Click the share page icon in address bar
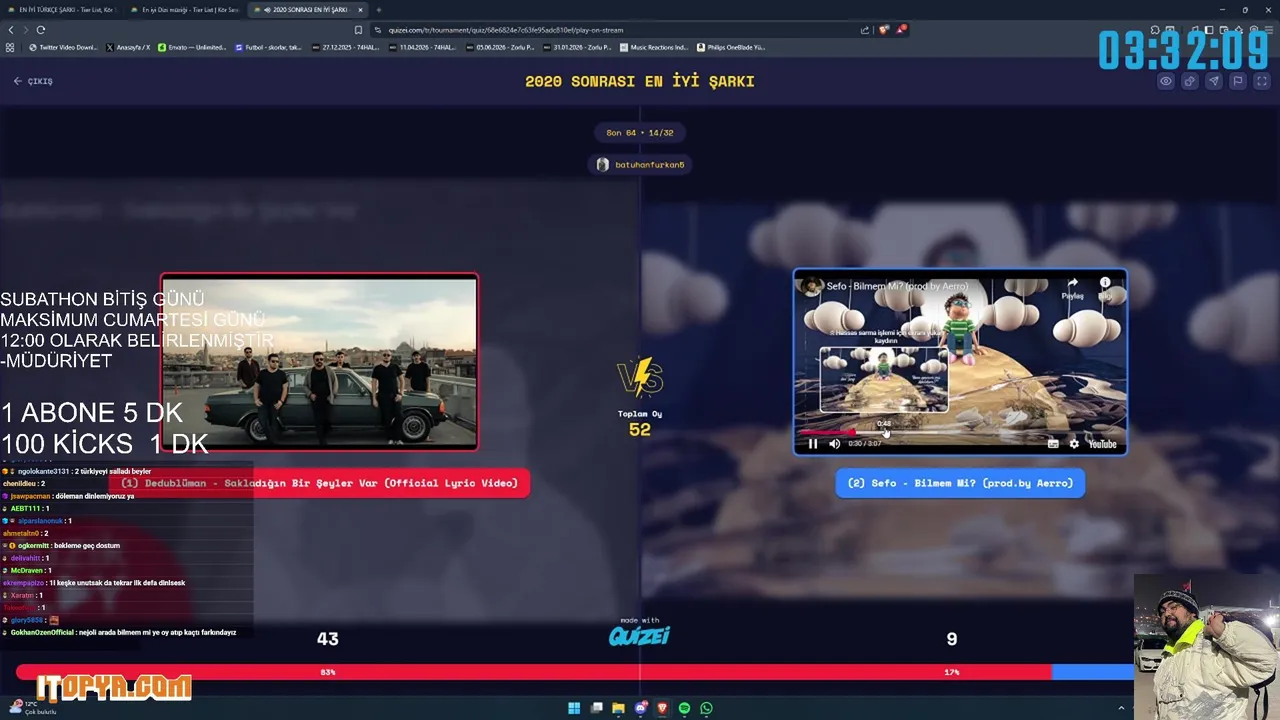 tap(865, 30)
